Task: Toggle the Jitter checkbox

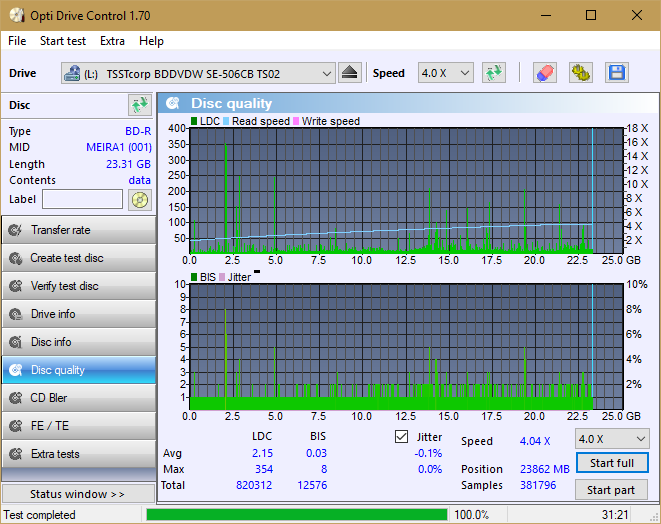Action: pos(401,437)
